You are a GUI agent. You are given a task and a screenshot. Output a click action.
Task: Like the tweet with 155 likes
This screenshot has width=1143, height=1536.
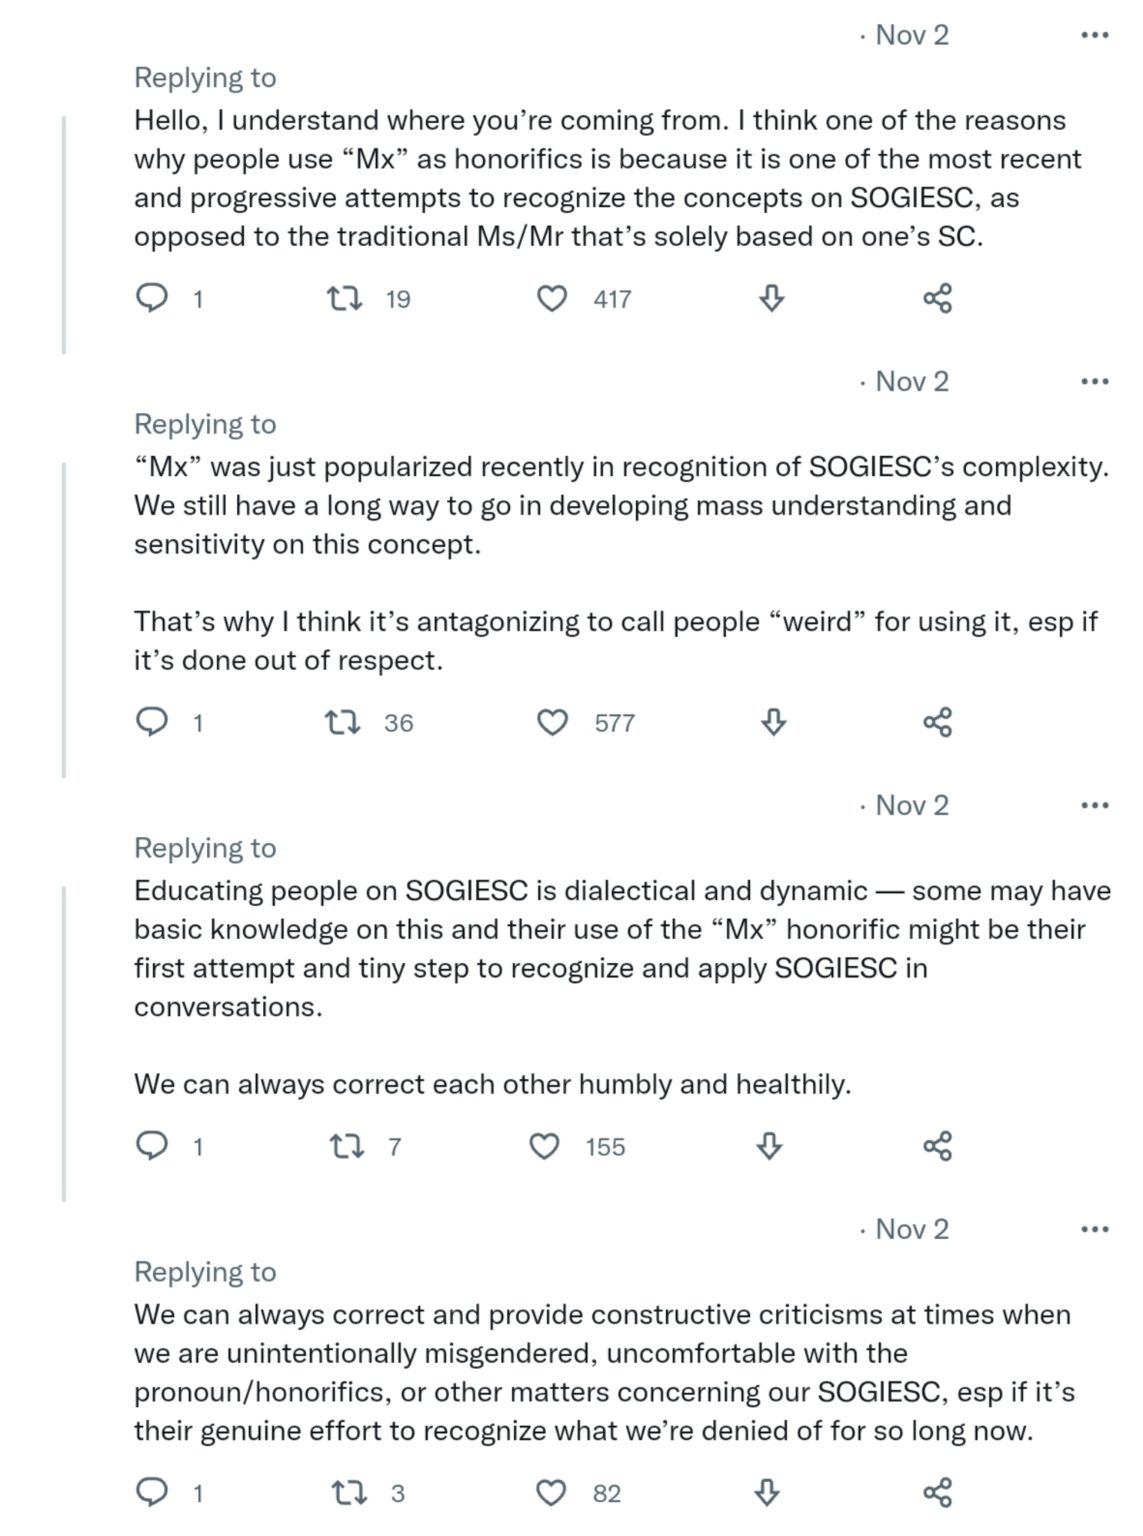pos(544,1146)
